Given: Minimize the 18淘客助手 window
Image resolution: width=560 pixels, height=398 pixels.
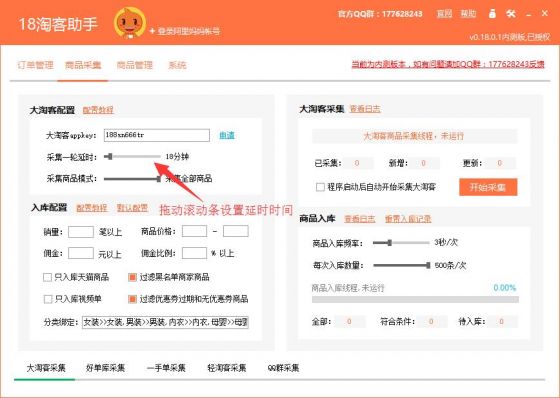Looking at the screenshot, I should 529,14.
